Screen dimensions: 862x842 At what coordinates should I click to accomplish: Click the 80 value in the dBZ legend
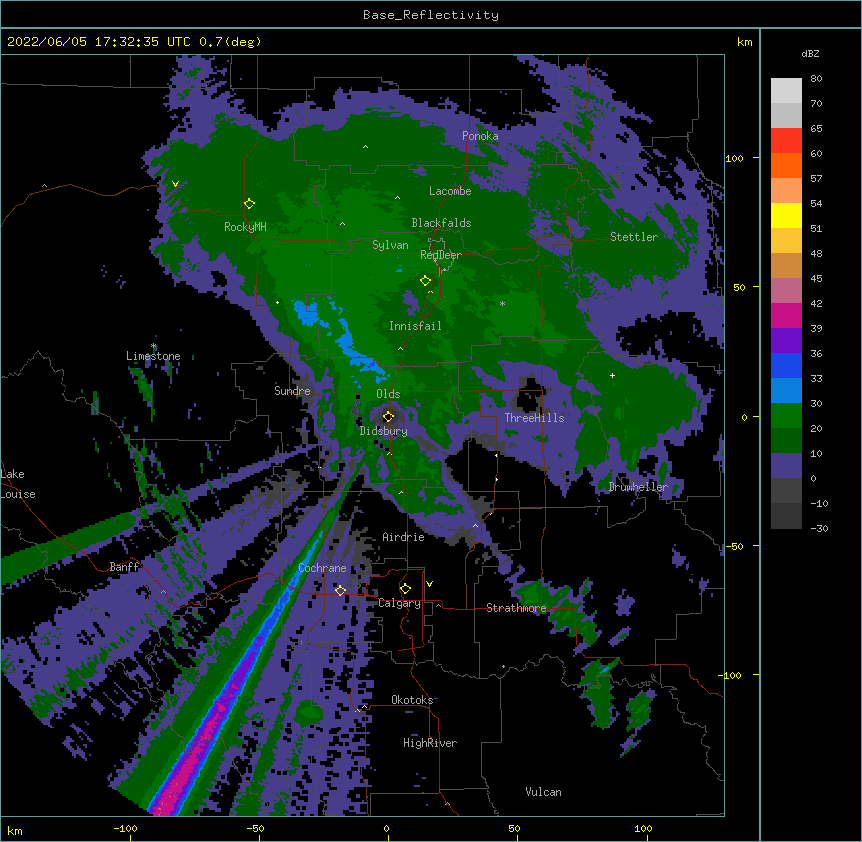point(816,79)
